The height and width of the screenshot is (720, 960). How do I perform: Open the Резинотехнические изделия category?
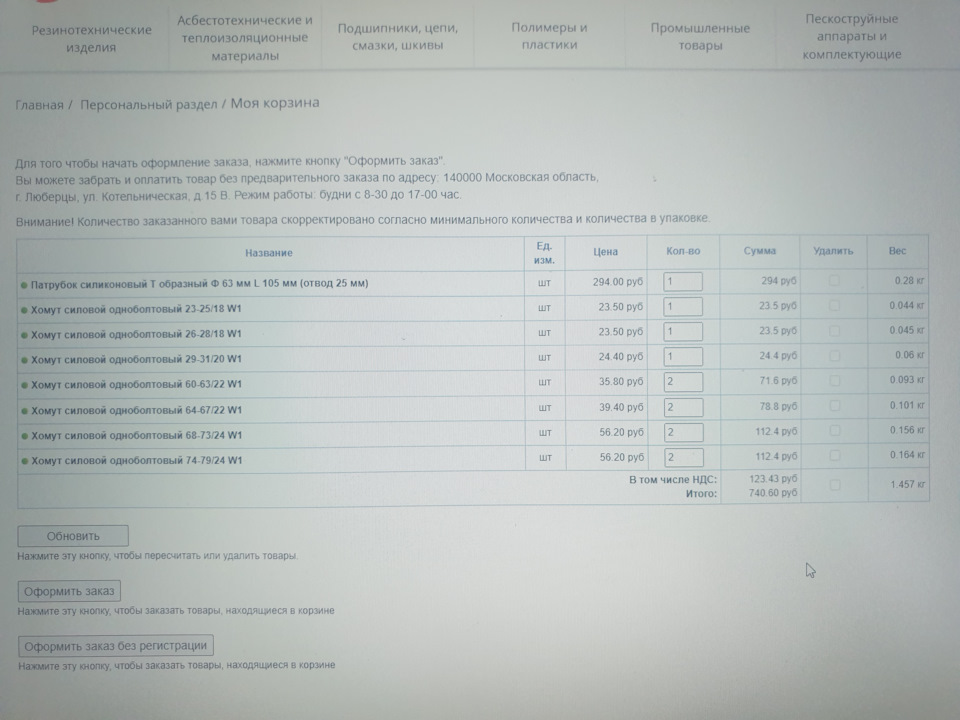(x=91, y=38)
